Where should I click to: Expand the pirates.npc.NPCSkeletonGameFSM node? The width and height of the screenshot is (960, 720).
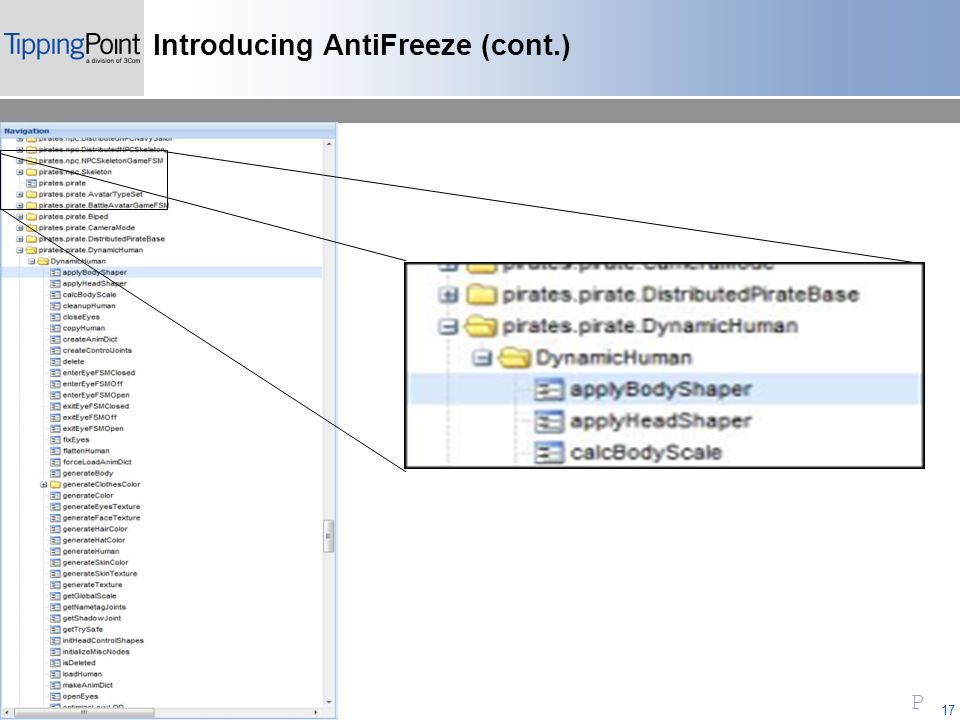[x=20, y=161]
